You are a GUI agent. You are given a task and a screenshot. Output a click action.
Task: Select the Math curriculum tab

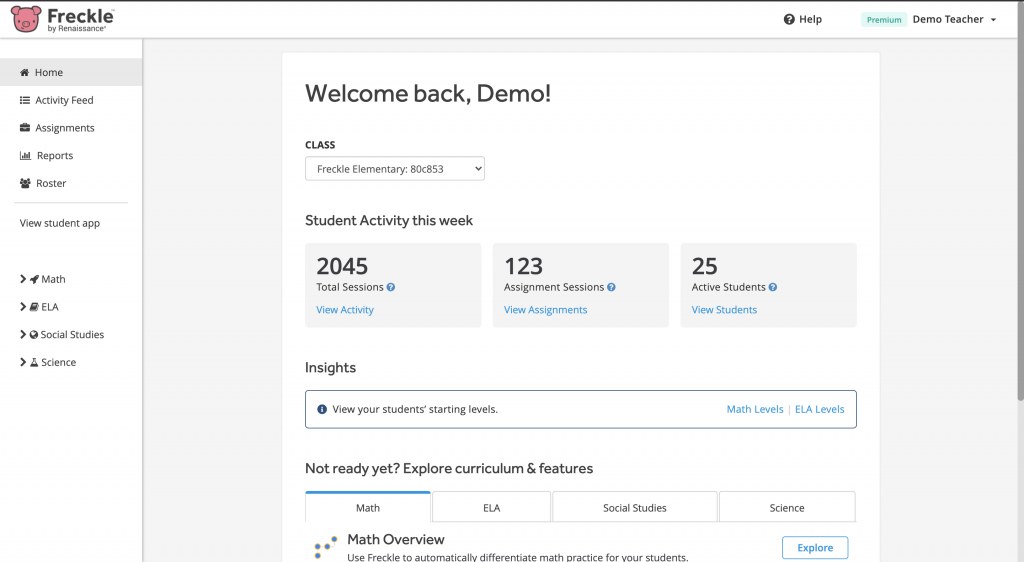pyautogui.click(x=368, y=507)
